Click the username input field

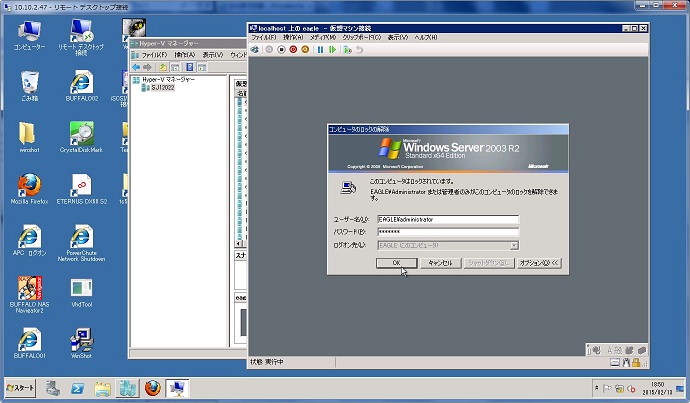pos(447,219)
